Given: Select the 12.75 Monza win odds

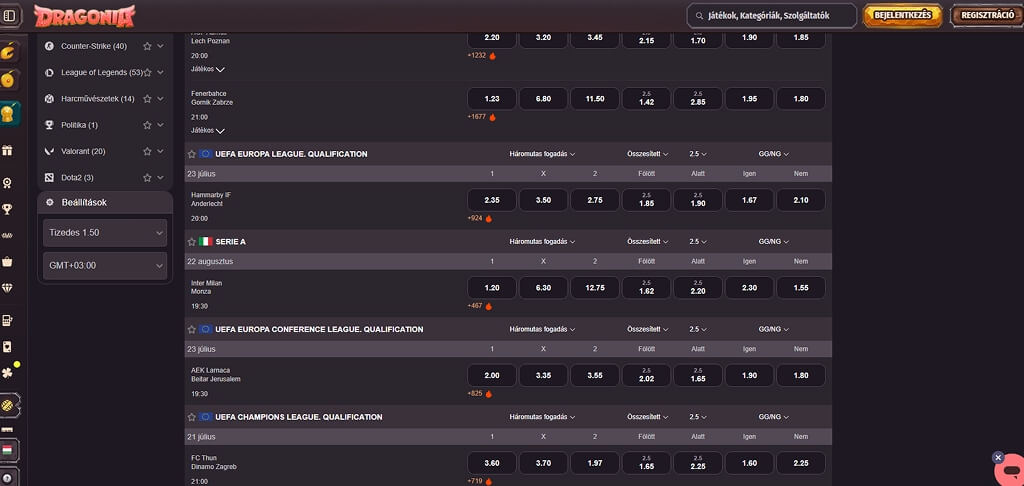Looking at the screenshot, I should tap(595, 287).
